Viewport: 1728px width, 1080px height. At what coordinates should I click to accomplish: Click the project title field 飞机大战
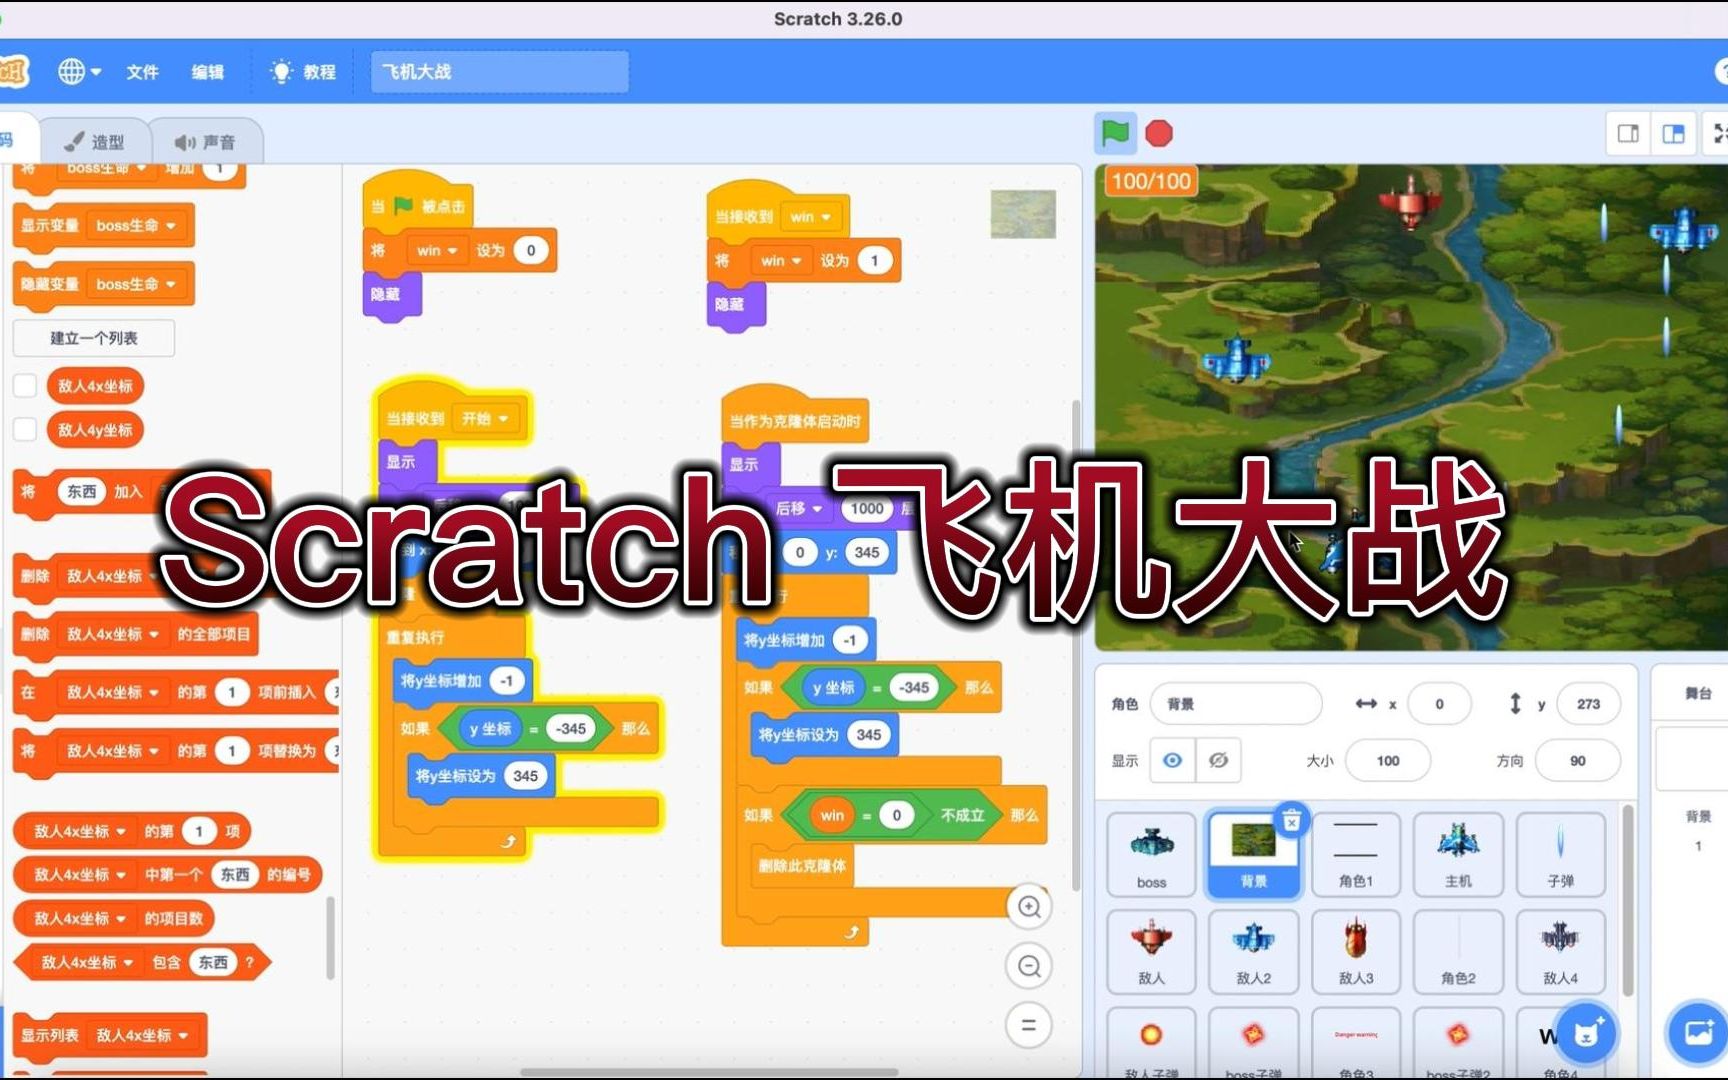click(499, 72)
